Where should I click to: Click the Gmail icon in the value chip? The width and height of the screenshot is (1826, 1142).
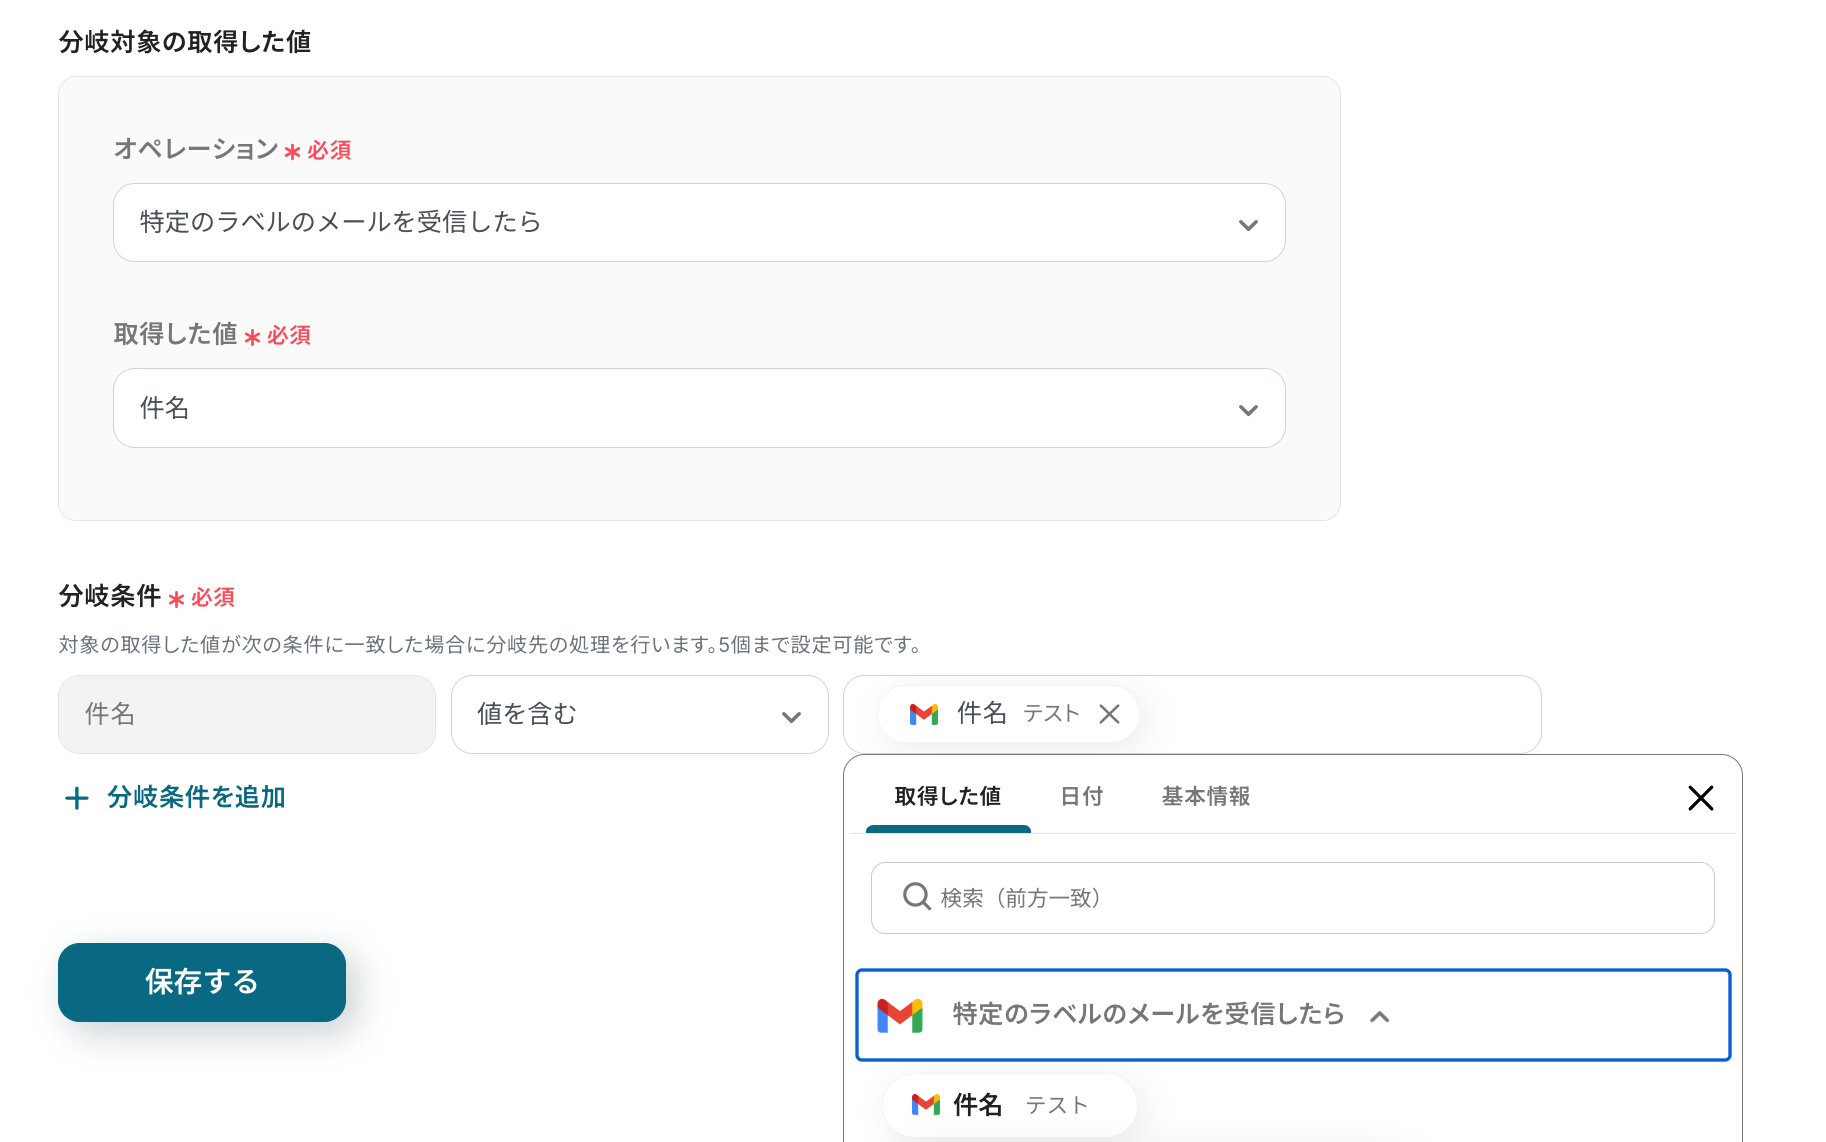(924, 714)
